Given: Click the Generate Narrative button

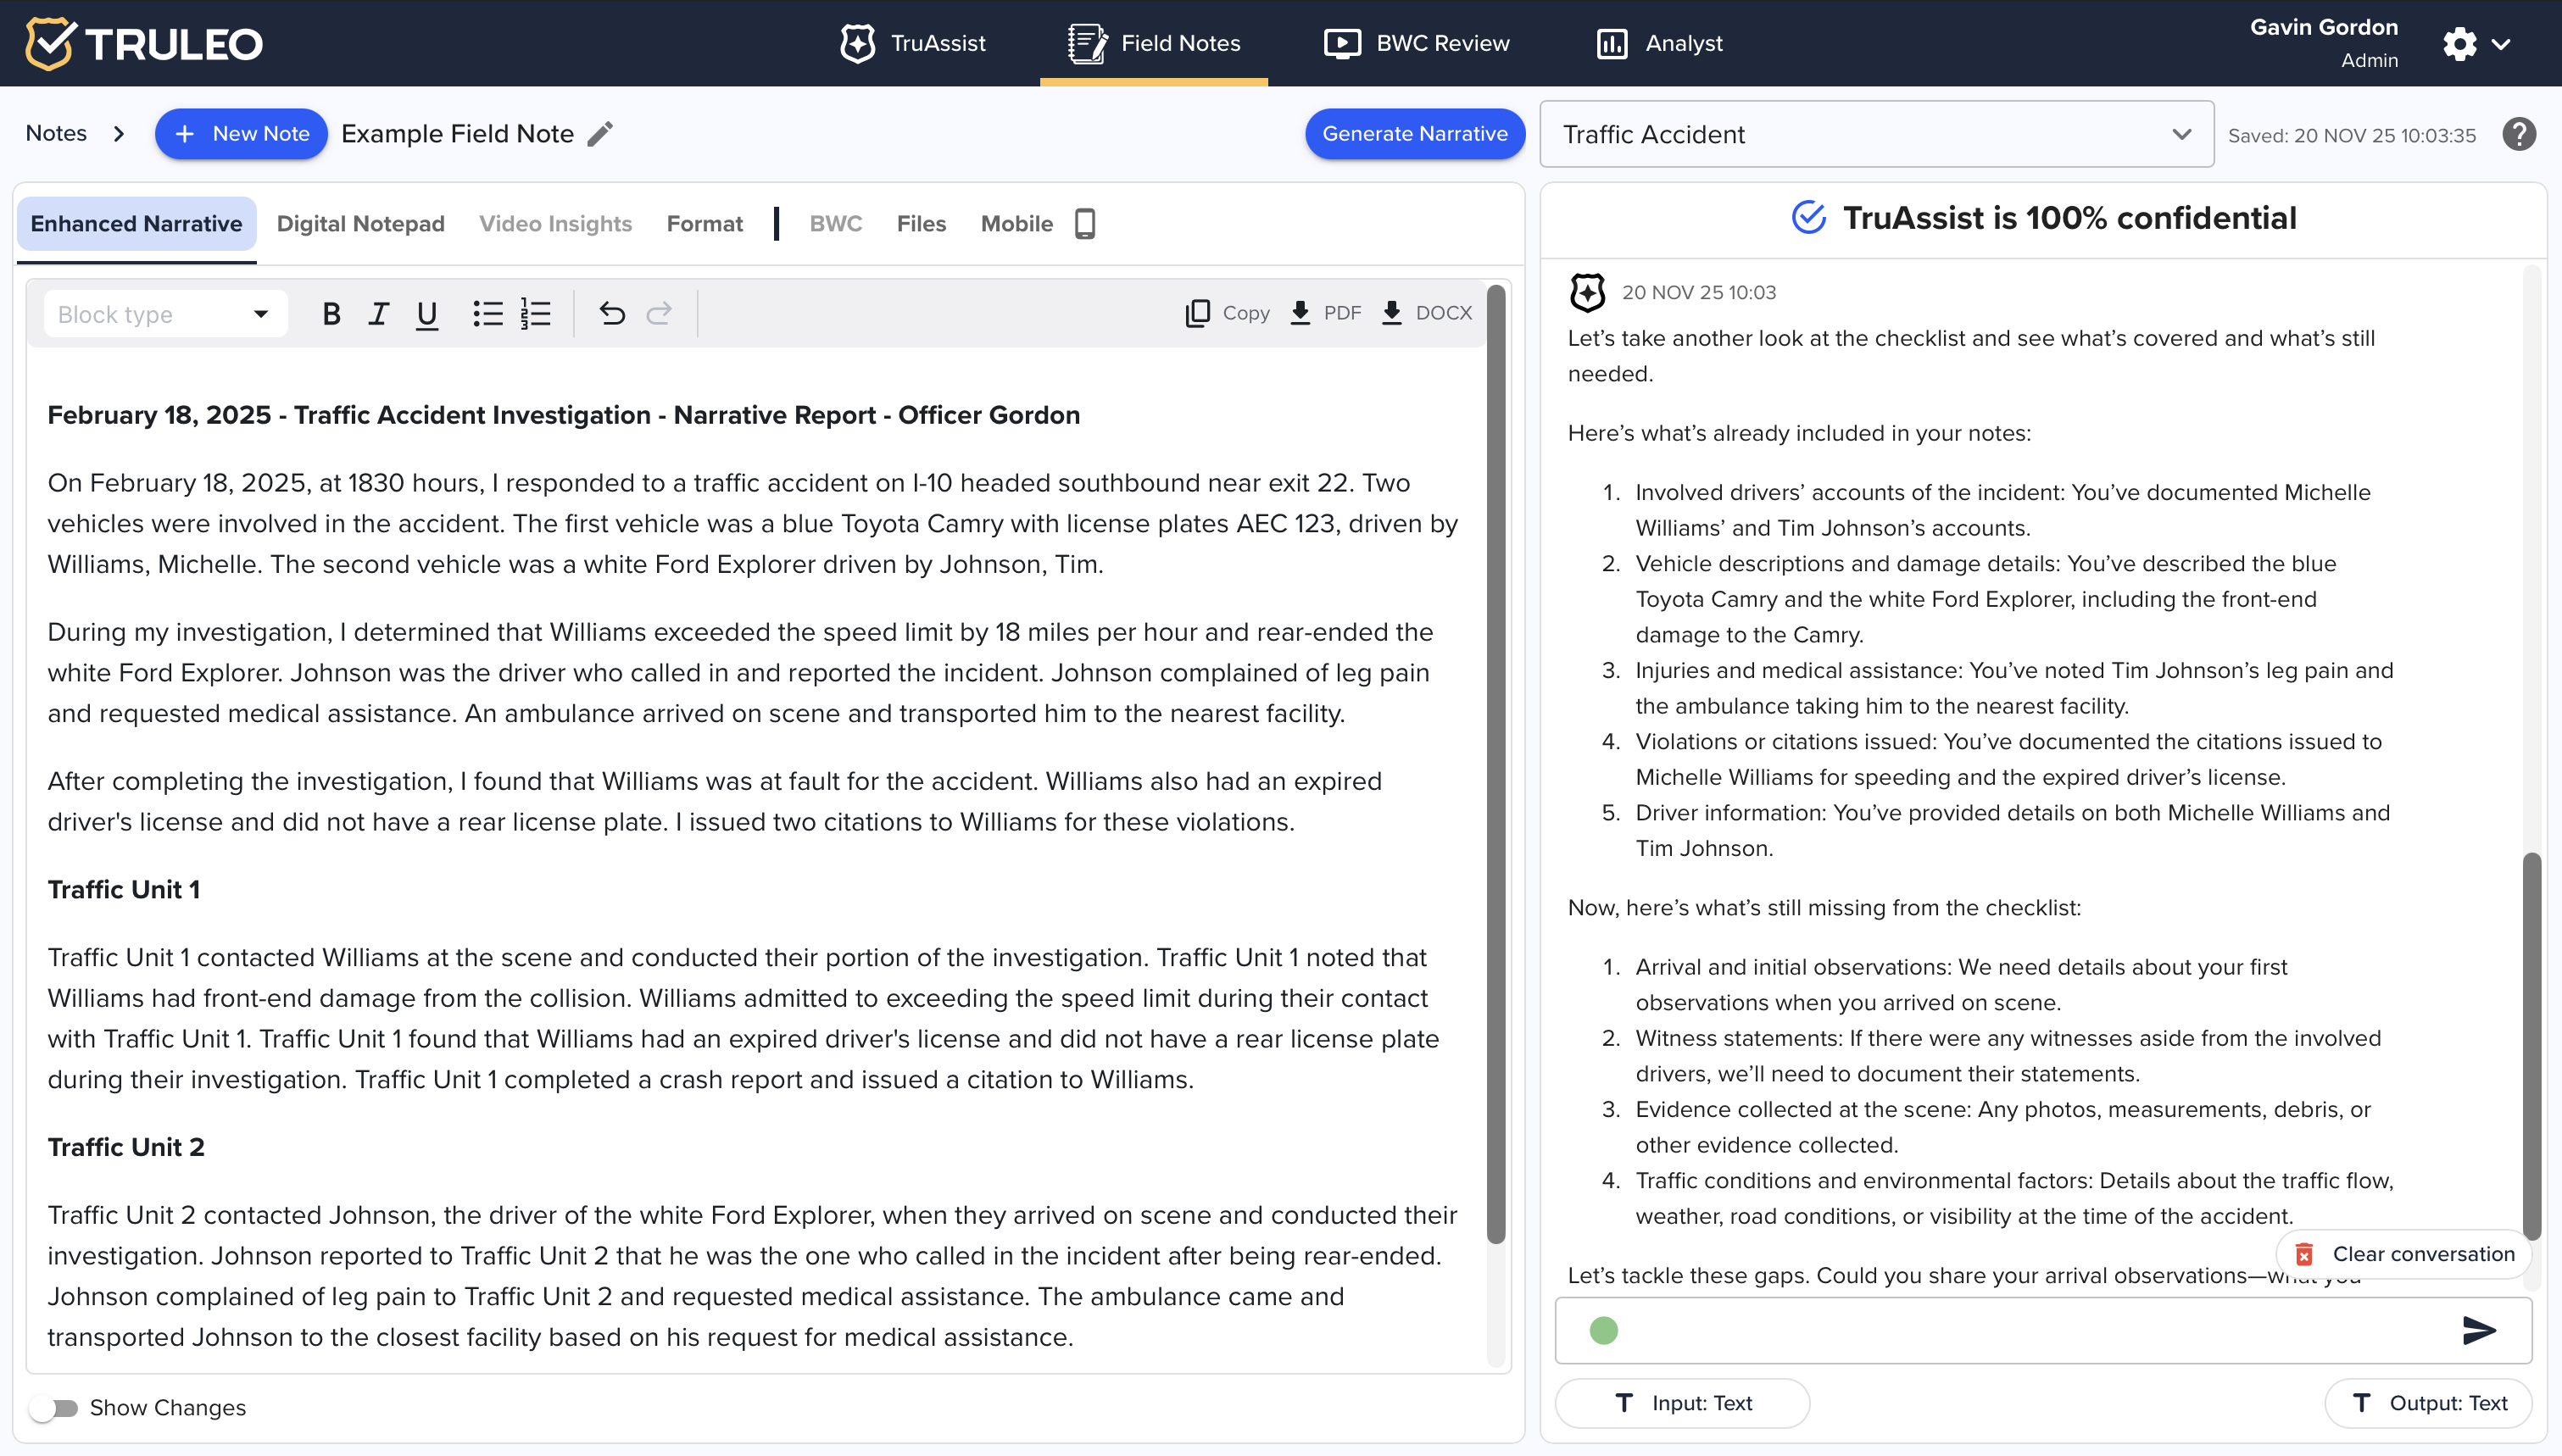Looking at the screenshot, I should point(1414,134).
